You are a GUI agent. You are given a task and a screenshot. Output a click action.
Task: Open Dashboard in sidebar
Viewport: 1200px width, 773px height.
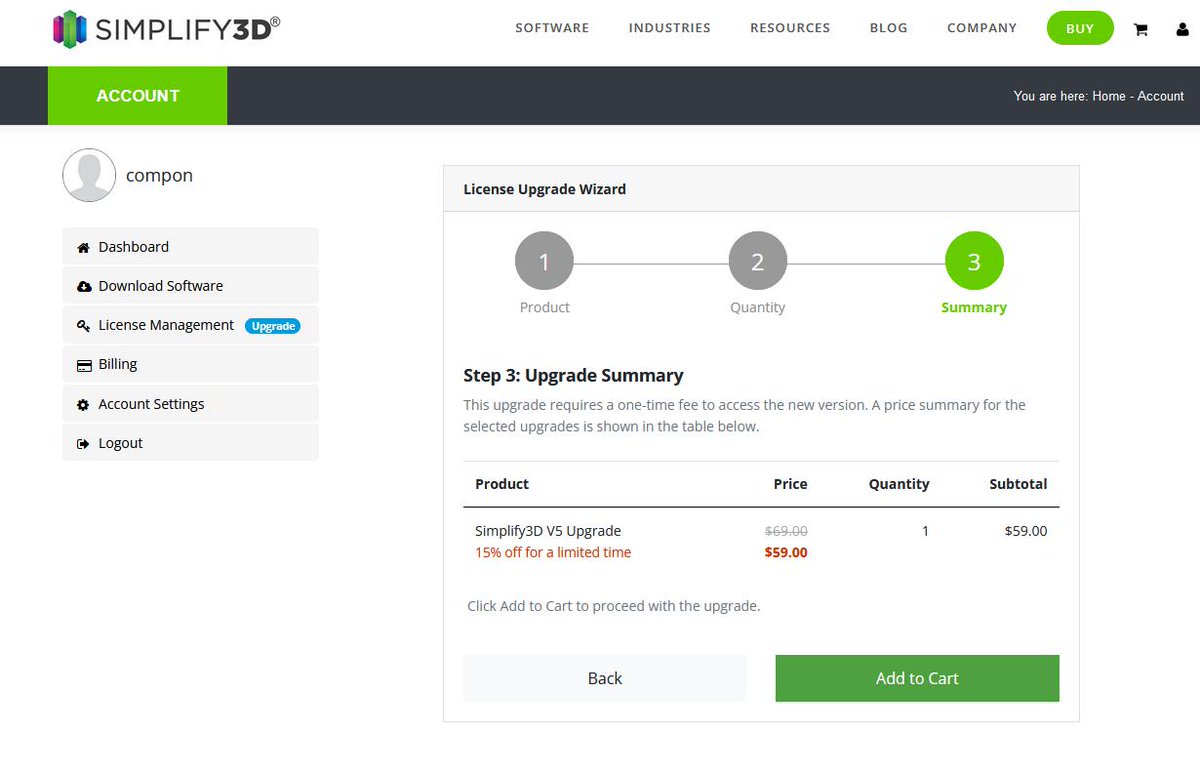click(190, 246)
